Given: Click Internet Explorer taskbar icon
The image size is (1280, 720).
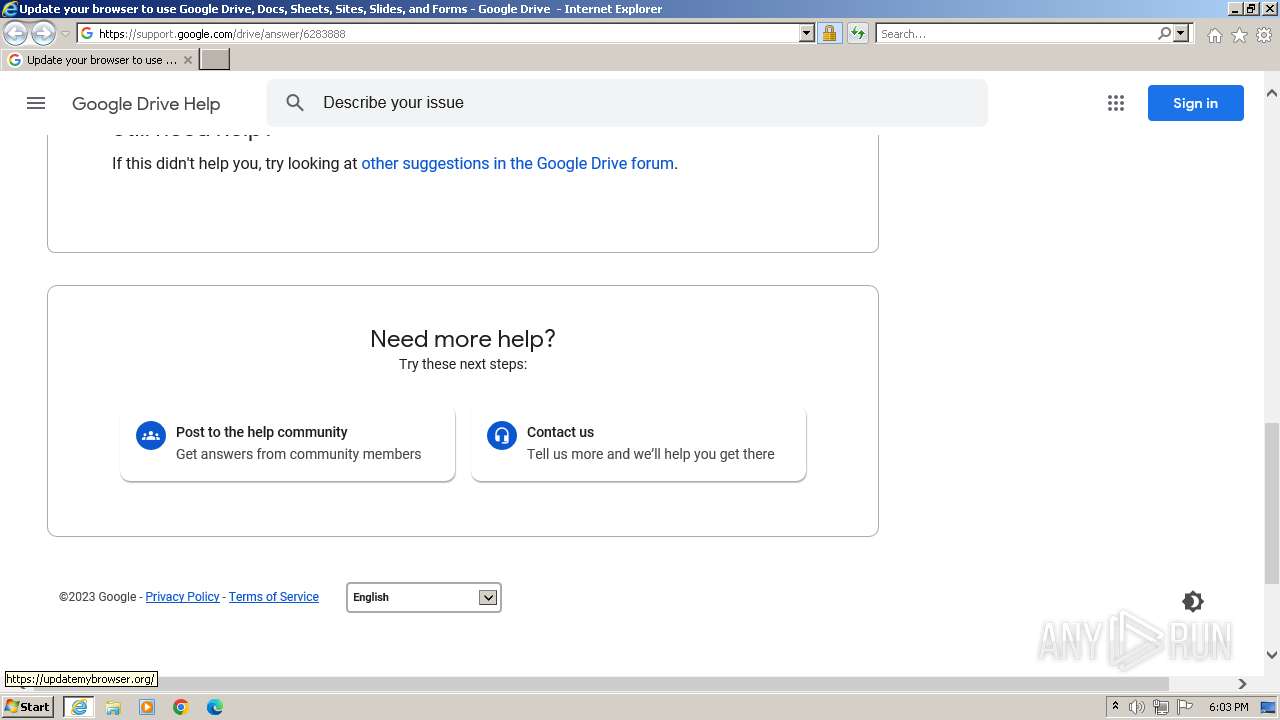Looking at the screenshot, I should pos(79,707).
